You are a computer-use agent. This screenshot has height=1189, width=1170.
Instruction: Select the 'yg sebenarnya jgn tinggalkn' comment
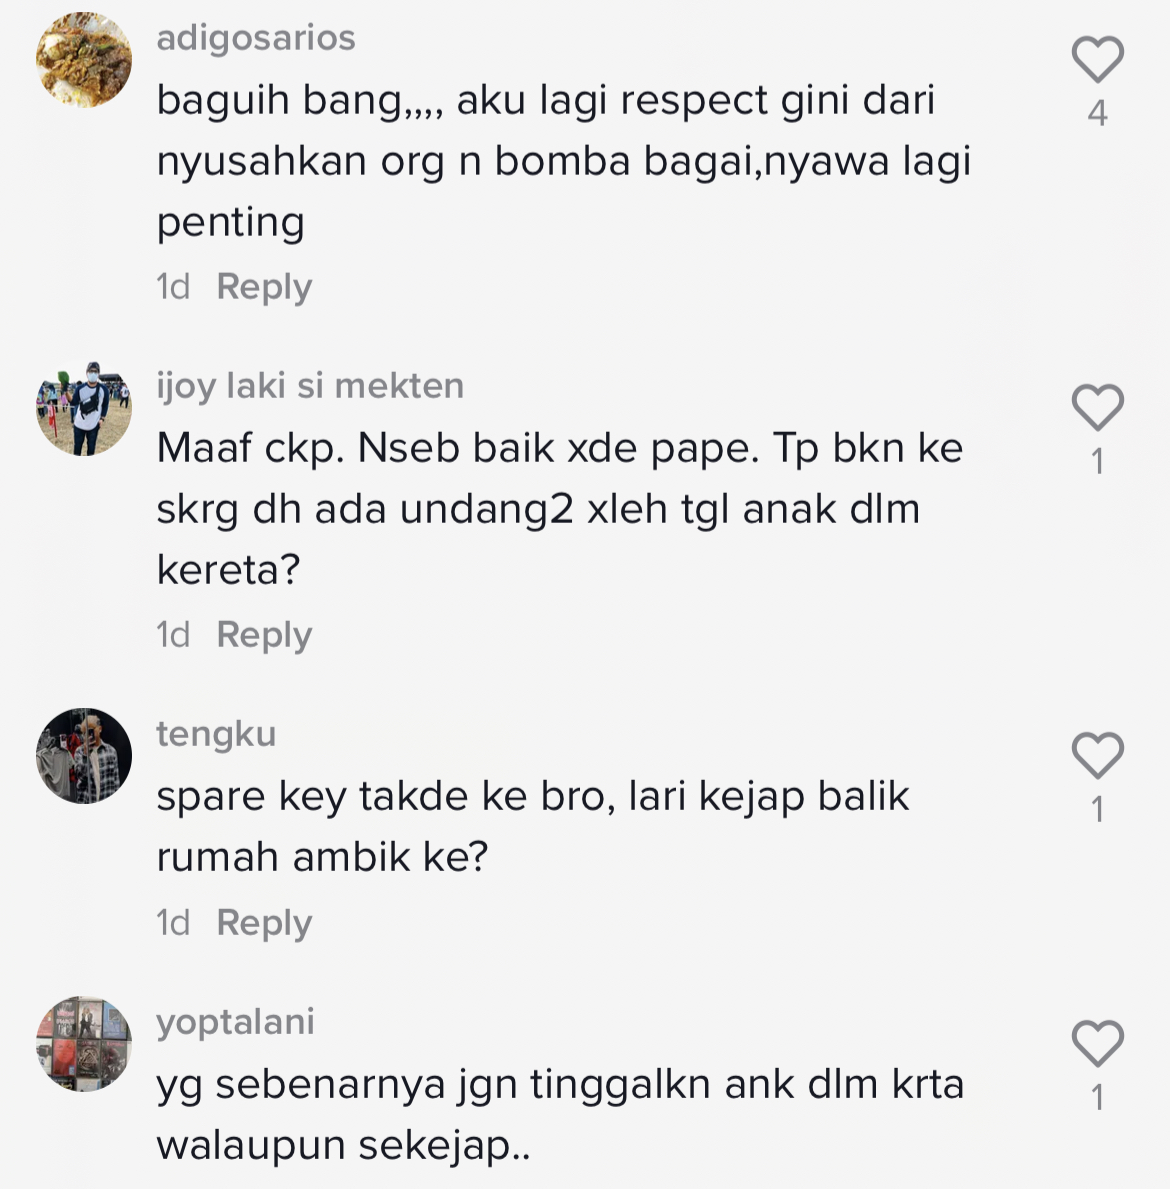(x=560, y=1115)
